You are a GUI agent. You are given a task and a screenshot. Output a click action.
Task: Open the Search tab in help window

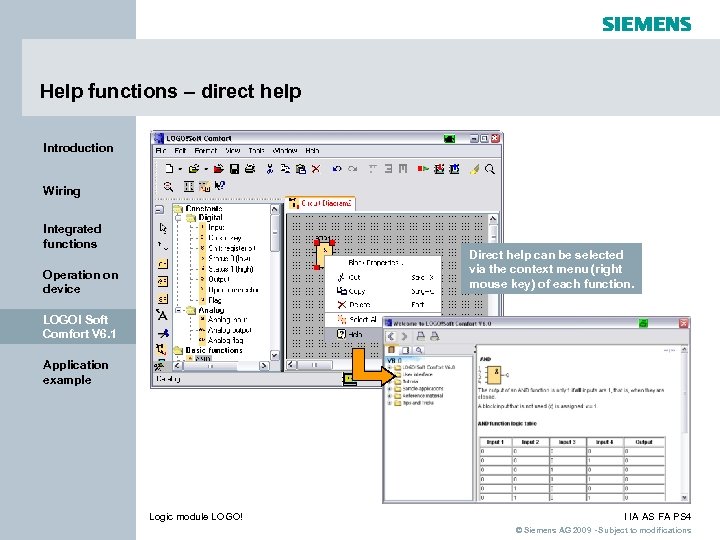point(418,349)
